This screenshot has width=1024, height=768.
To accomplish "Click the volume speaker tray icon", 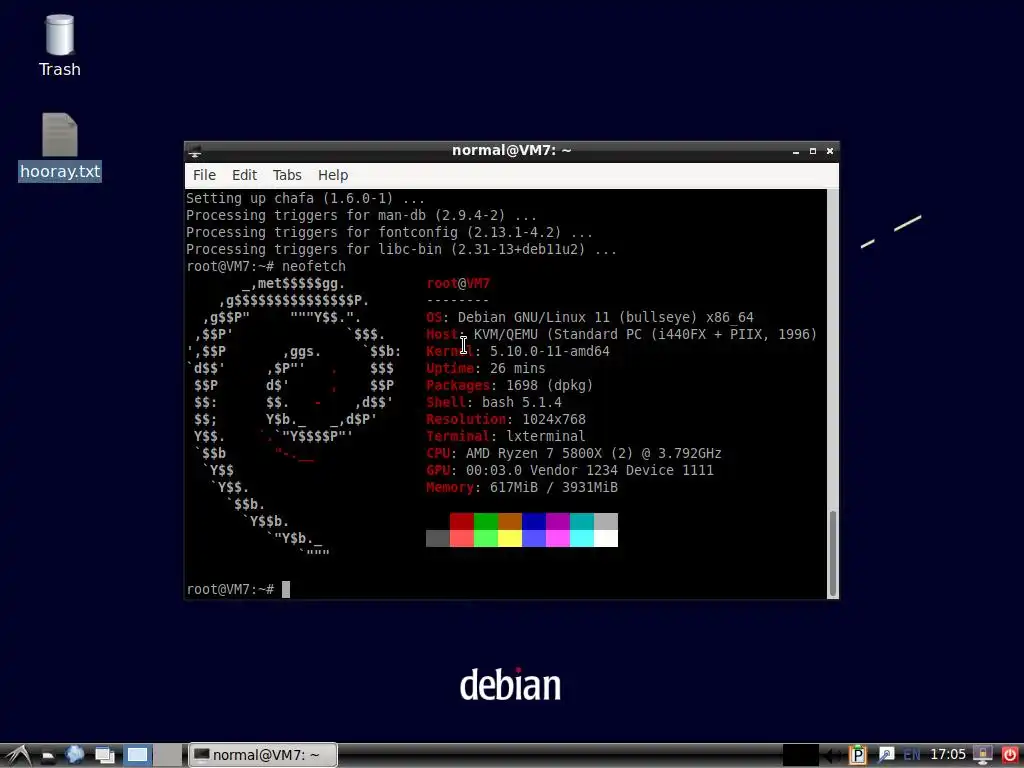I will click(x=831, y=755).
